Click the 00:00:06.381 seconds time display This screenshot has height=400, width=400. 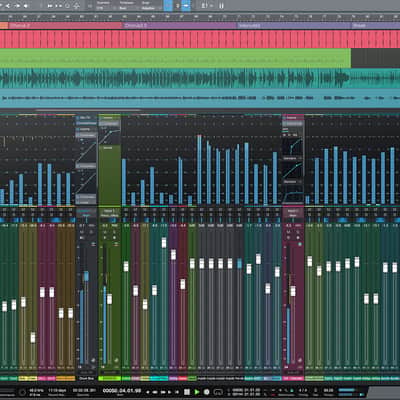(x=84, y=390)
